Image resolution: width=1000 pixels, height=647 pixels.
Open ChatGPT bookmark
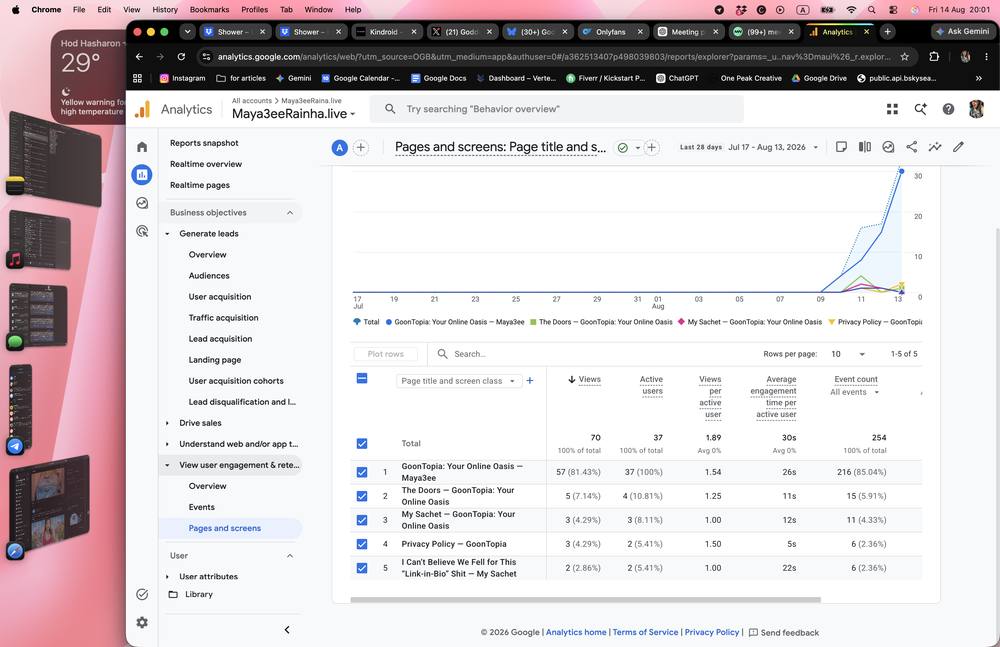coord(677,78)
